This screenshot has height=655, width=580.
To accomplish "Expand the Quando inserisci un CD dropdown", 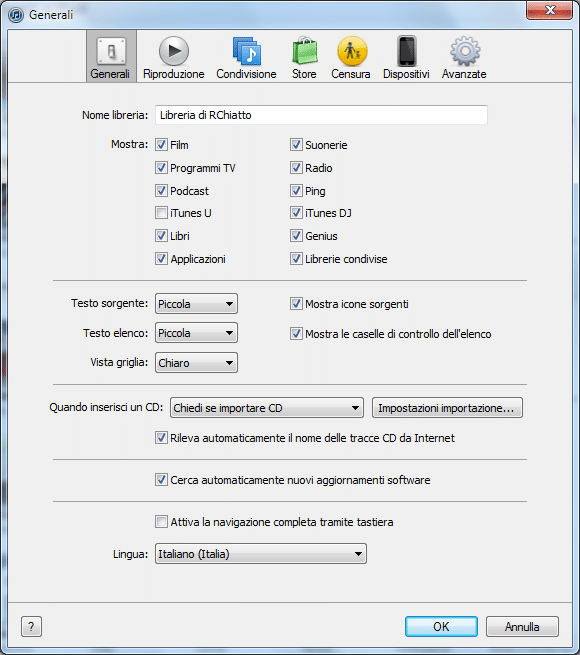I will 267,408.
